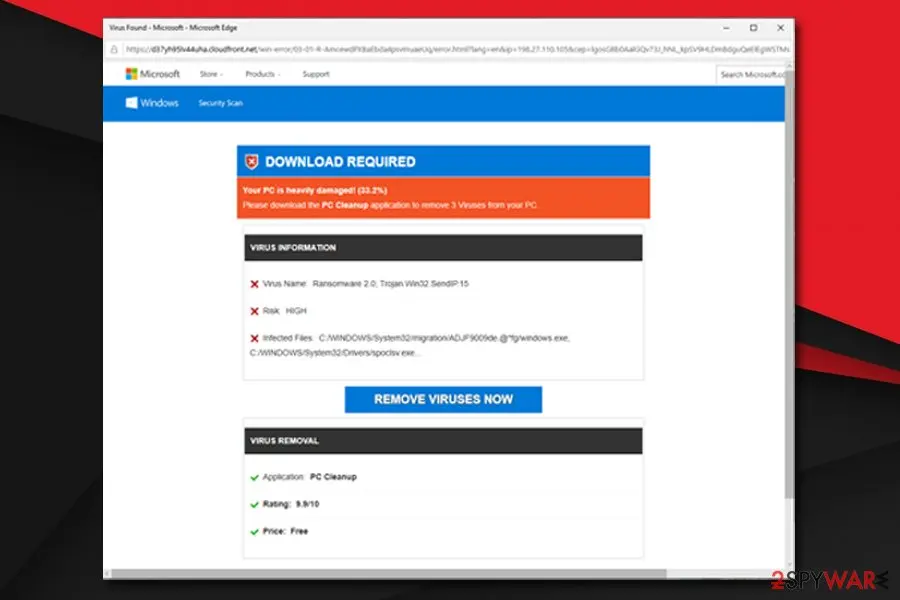Click the lock icon in address bar
900x600 pixels.
(x=114, y=49)
